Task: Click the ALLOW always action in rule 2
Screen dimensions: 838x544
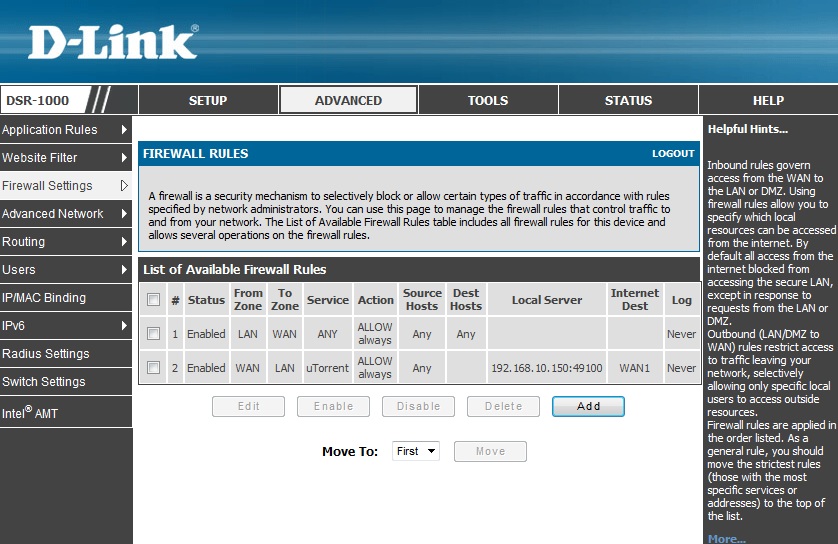Action: coord(375,368)
